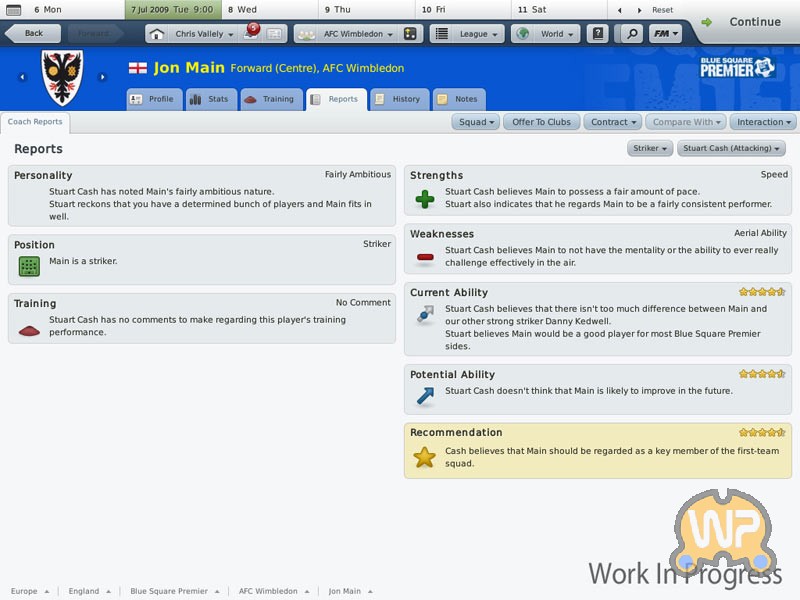Viewport: 800px width, 600px height.
Task: Select 8 Wed in the calendar bar
Action: tap(270, 10)
